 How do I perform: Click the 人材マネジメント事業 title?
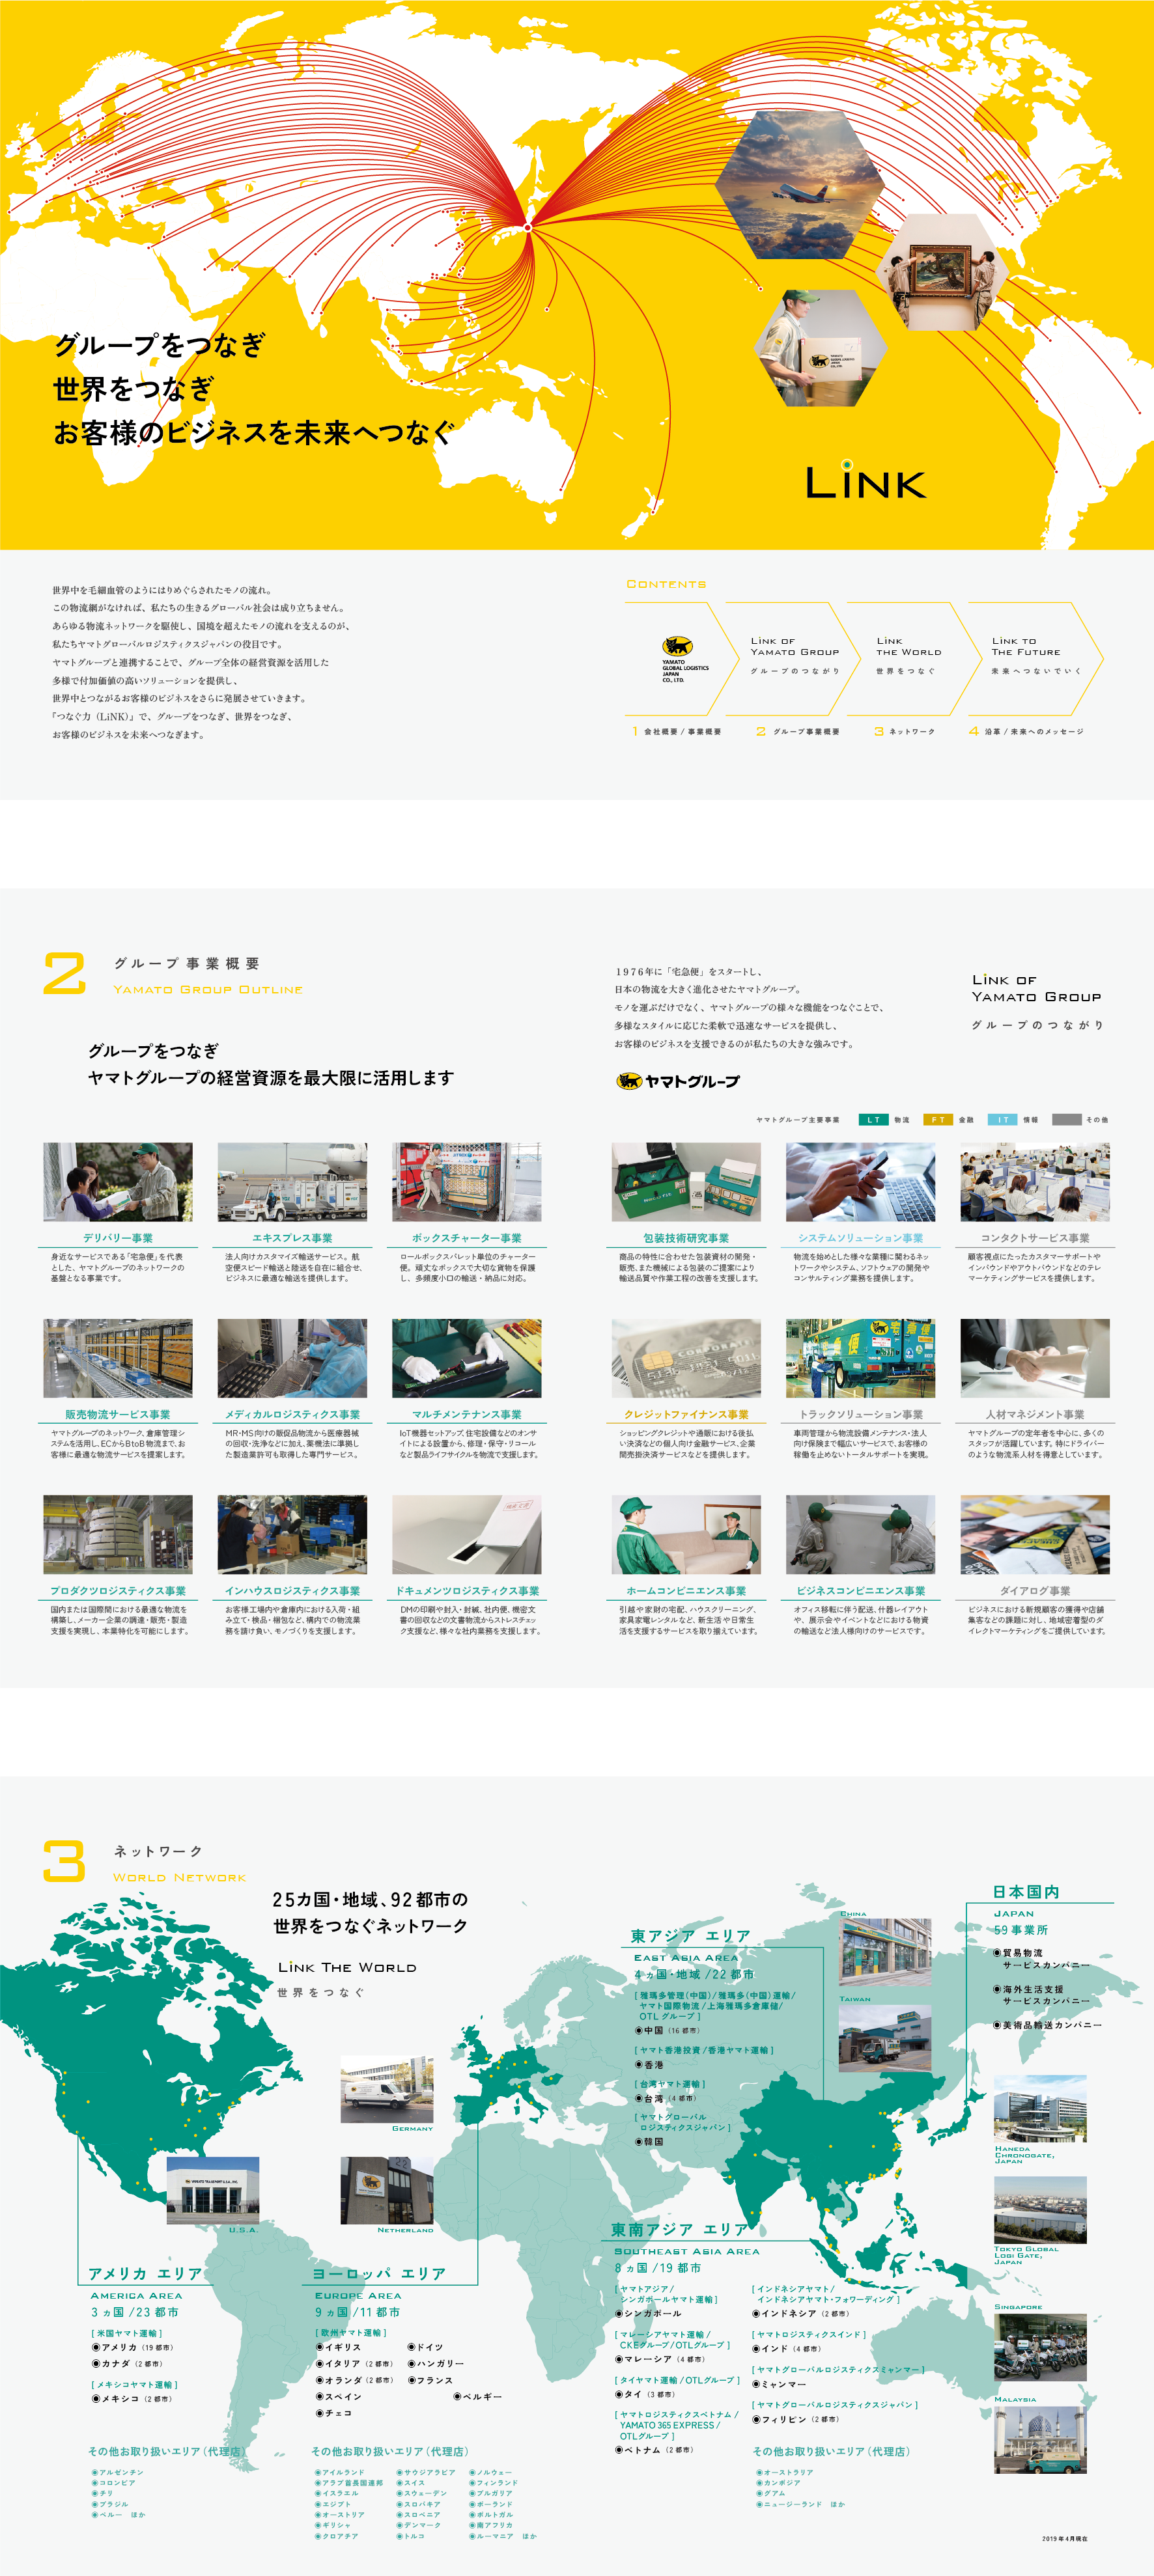coord(1035,1414)
